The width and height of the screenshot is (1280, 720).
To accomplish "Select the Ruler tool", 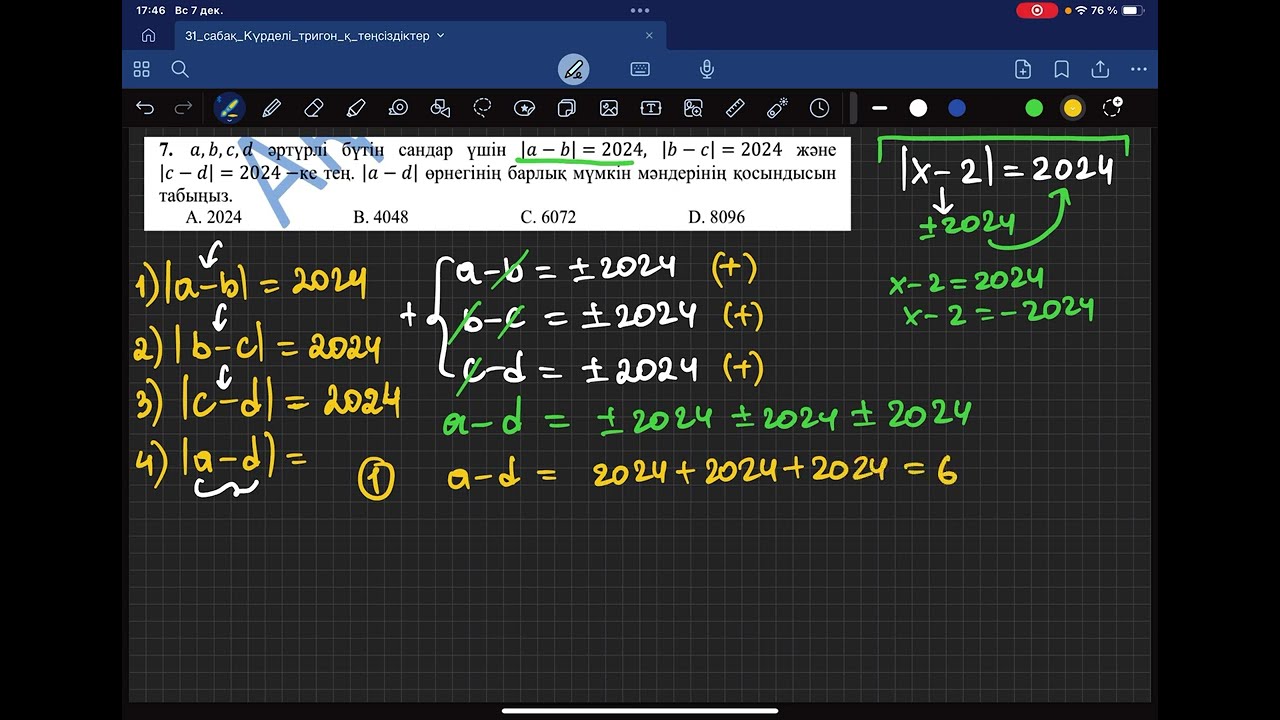I will [x=735, y=108].
